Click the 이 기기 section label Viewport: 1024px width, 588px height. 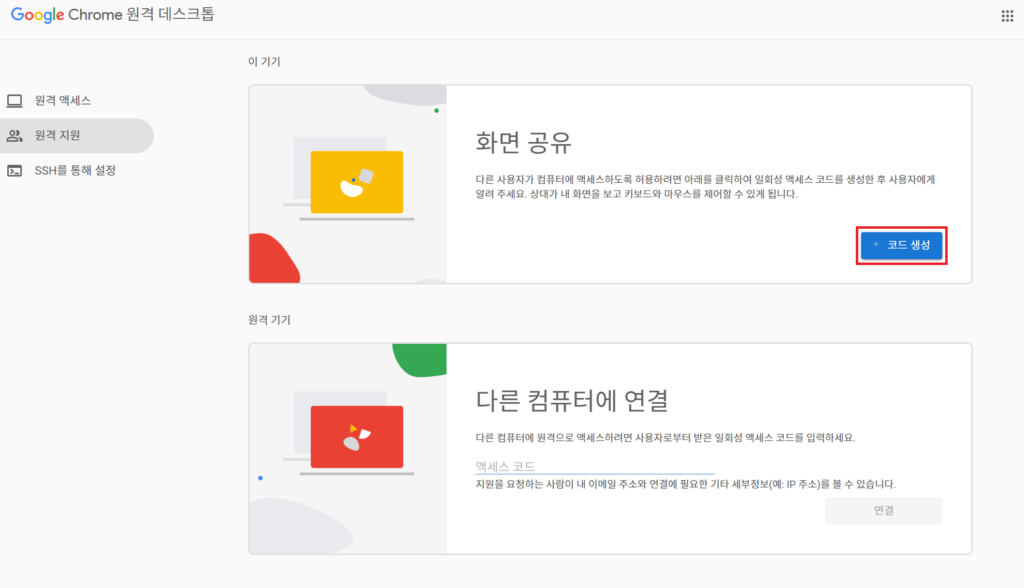click(x=264, y=62)
